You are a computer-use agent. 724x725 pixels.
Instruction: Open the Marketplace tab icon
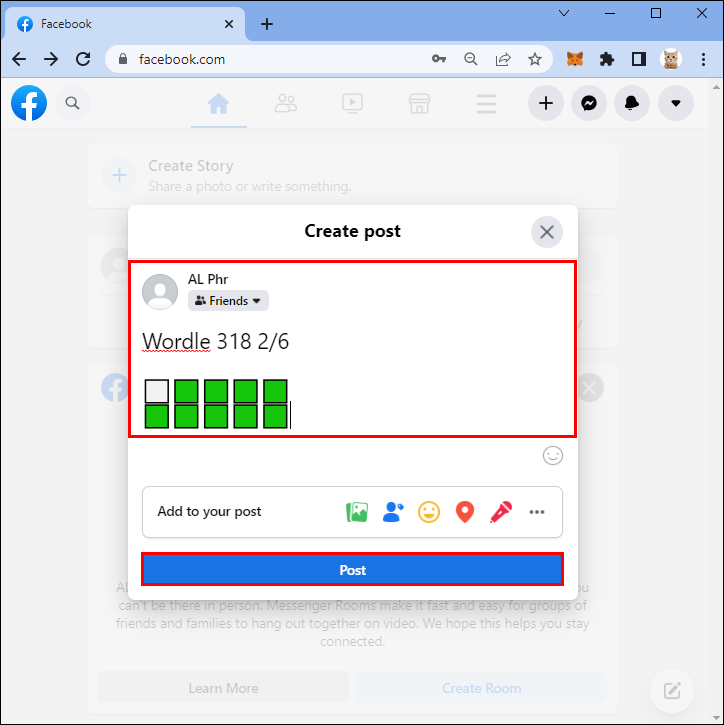[419, 103]
